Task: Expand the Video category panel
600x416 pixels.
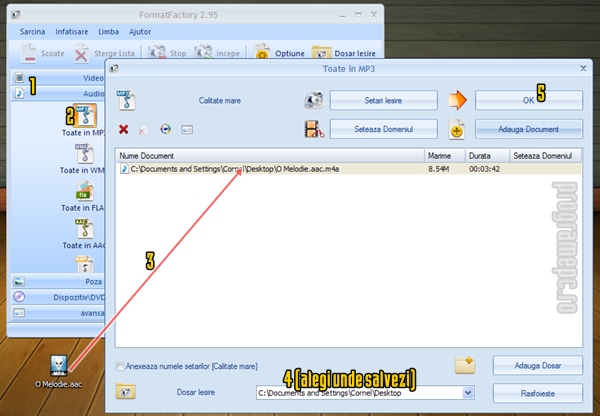Action: 57,78
